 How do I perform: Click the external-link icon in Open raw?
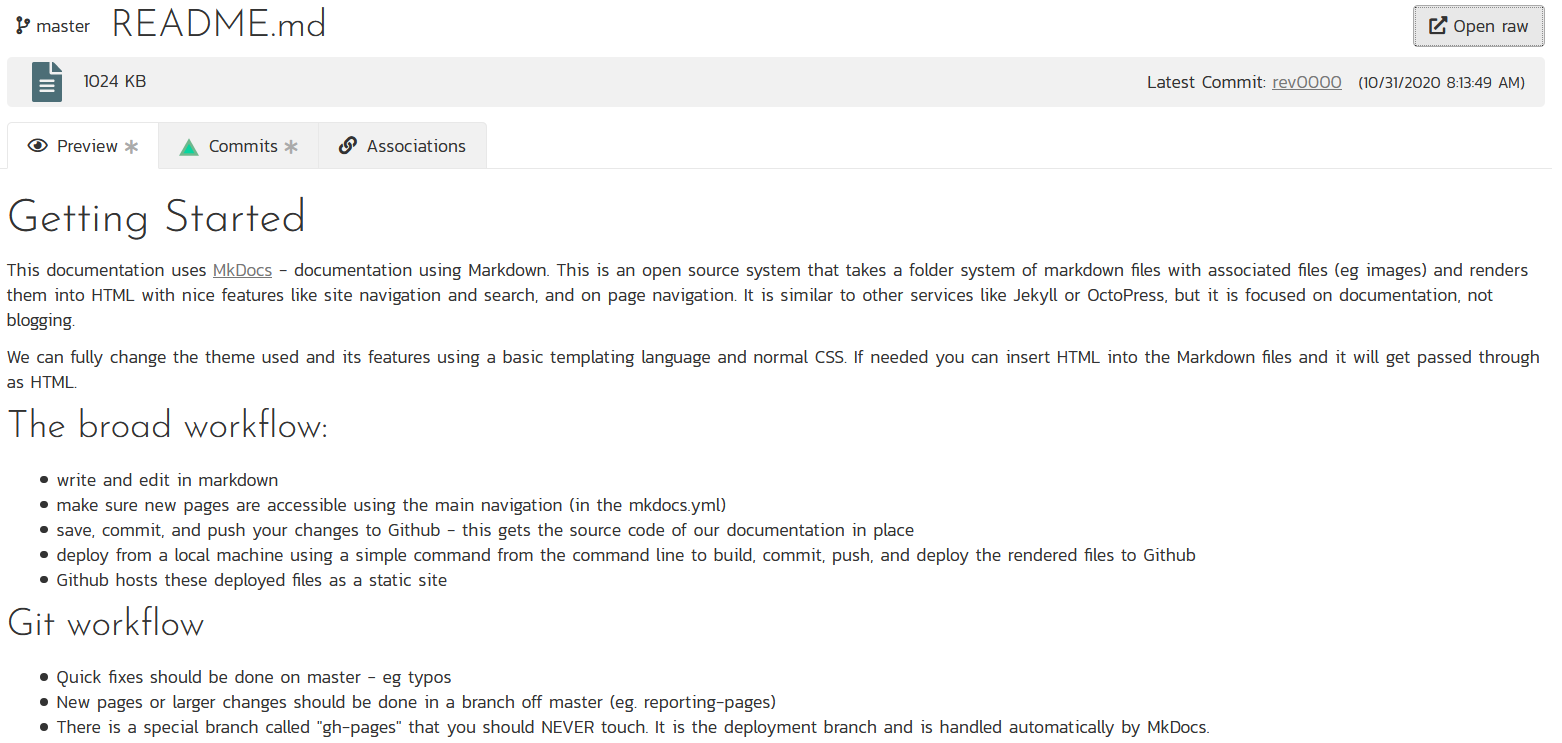click(1438, 26)
